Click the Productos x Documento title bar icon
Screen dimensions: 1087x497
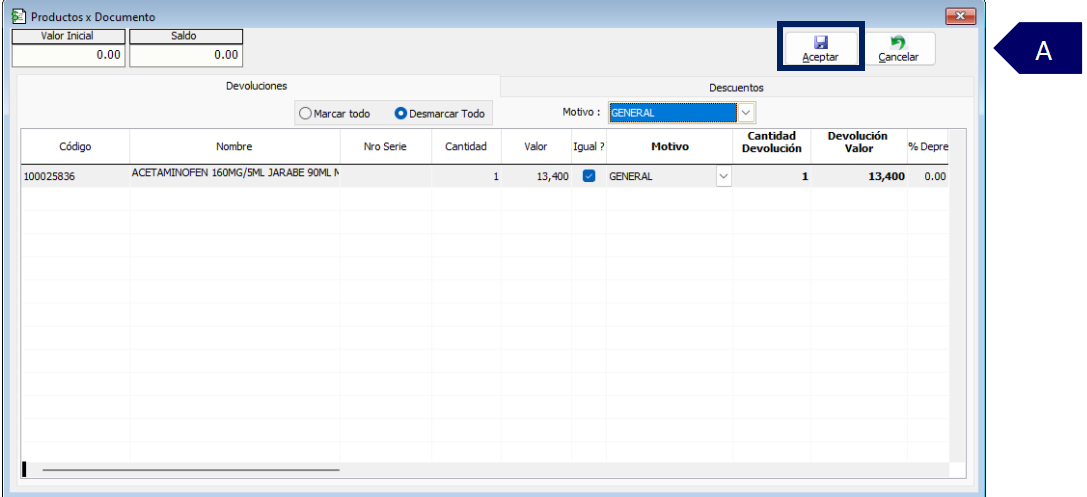19,16
